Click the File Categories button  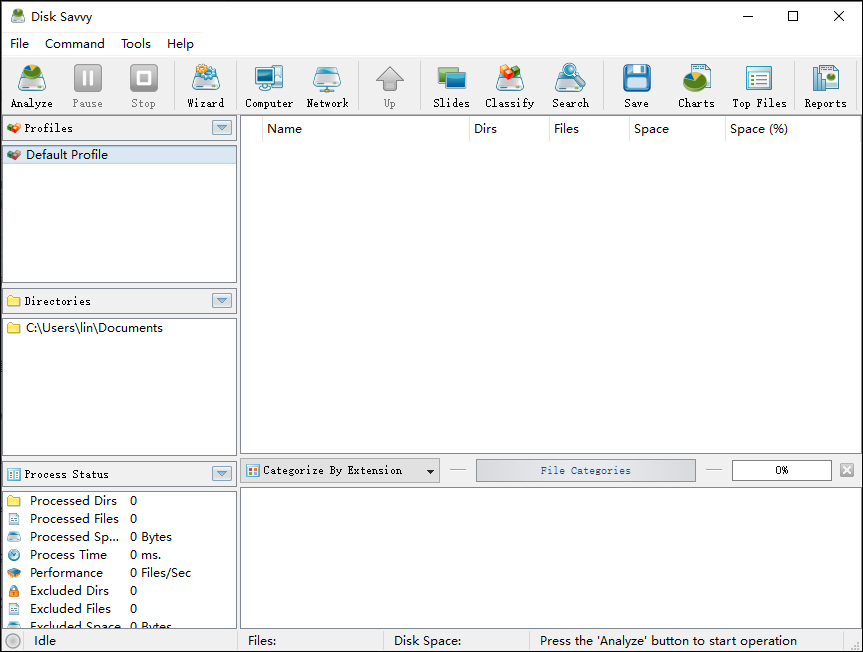(x=585, y=471)
